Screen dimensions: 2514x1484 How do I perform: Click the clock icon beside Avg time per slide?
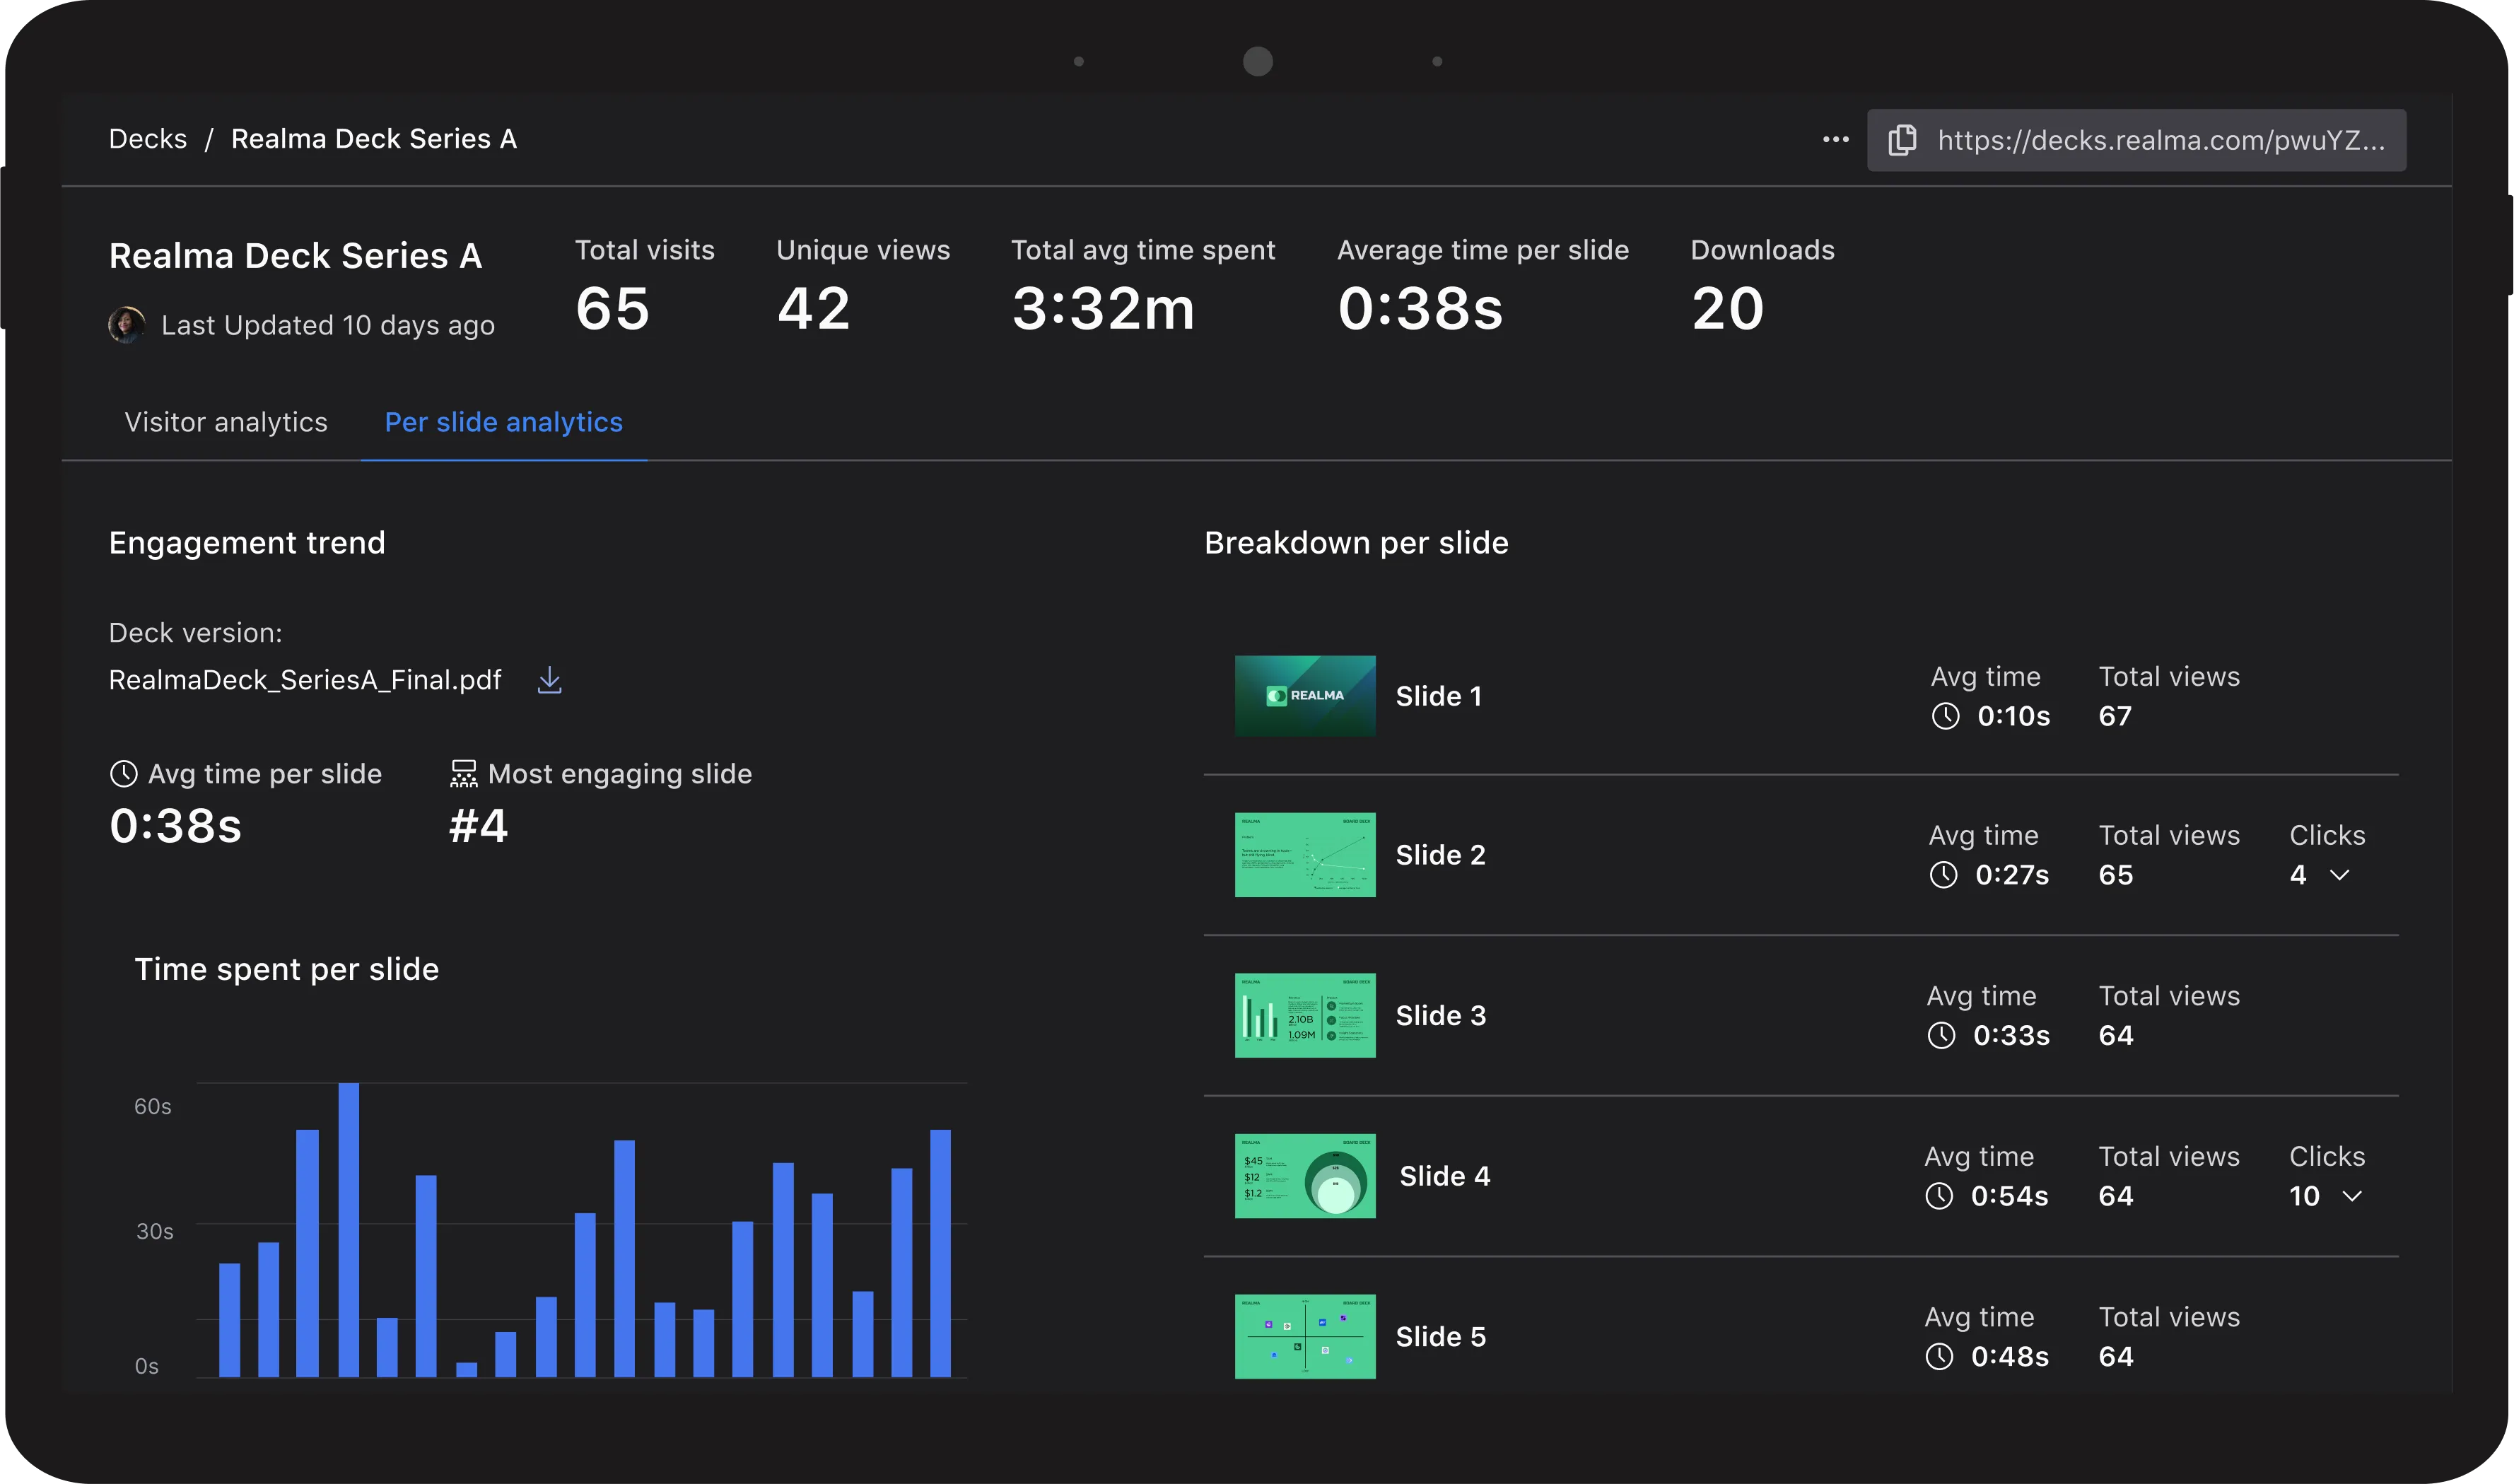[123, 774]
